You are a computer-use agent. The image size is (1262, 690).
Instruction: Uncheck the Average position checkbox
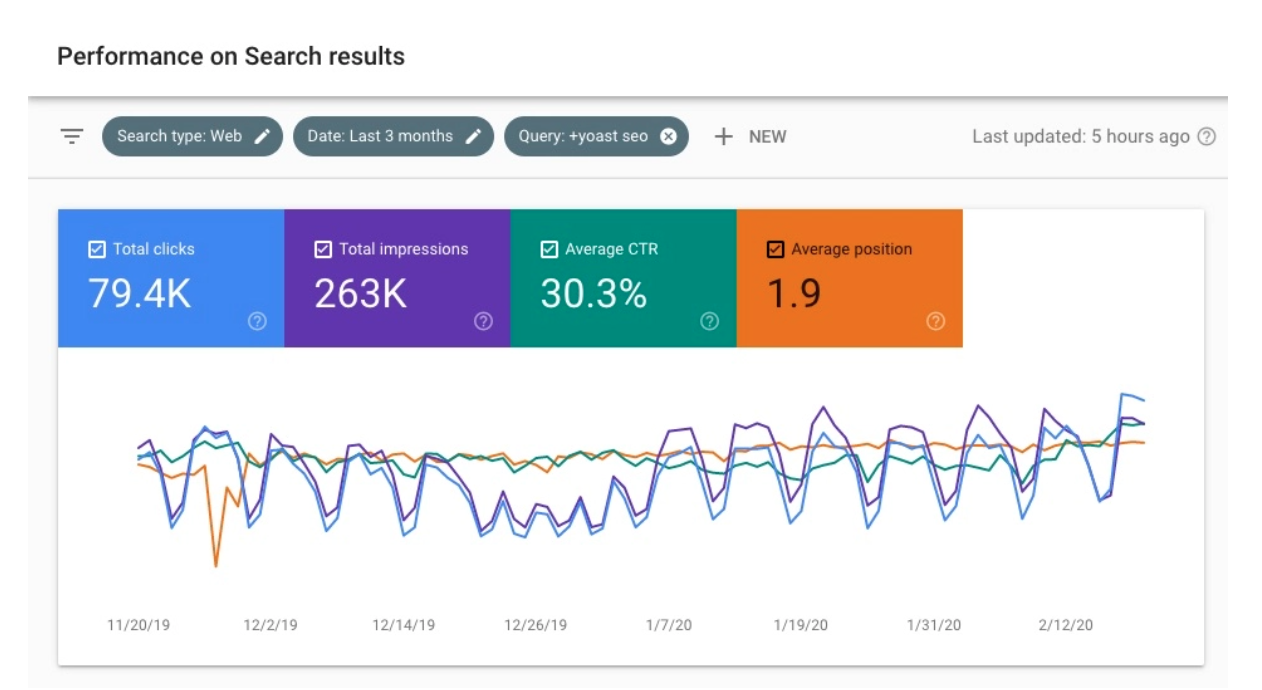(774, 249)
